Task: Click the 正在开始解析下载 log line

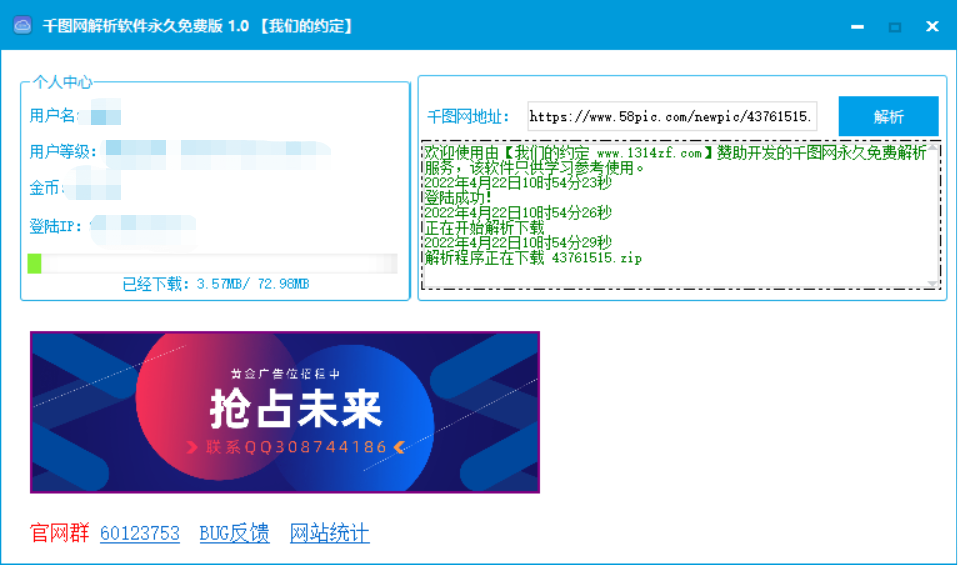Action: [484, 228]
